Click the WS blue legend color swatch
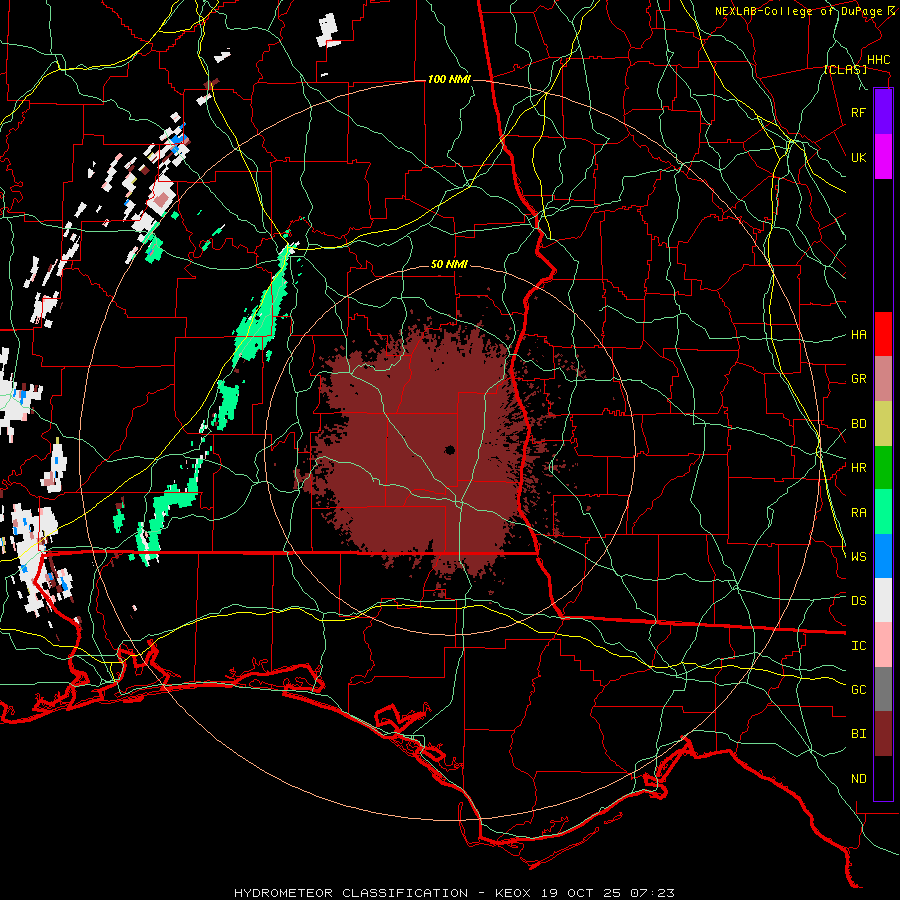This screenshot has height=900, width=900. [x=883, y=556]
